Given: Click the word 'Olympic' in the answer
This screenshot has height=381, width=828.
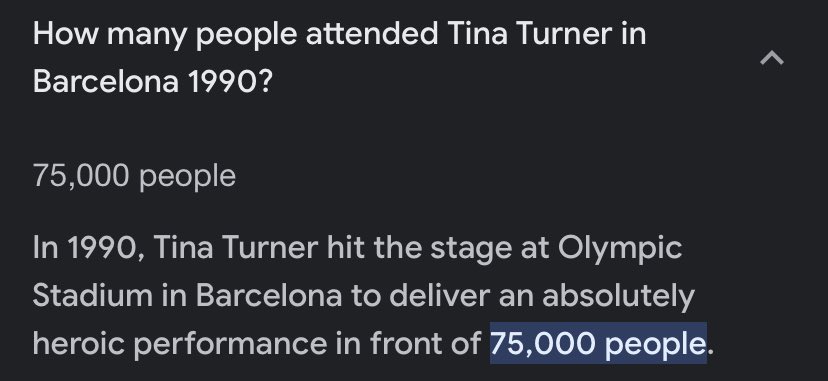Looking at the screenshot, I should coord(620,249).
